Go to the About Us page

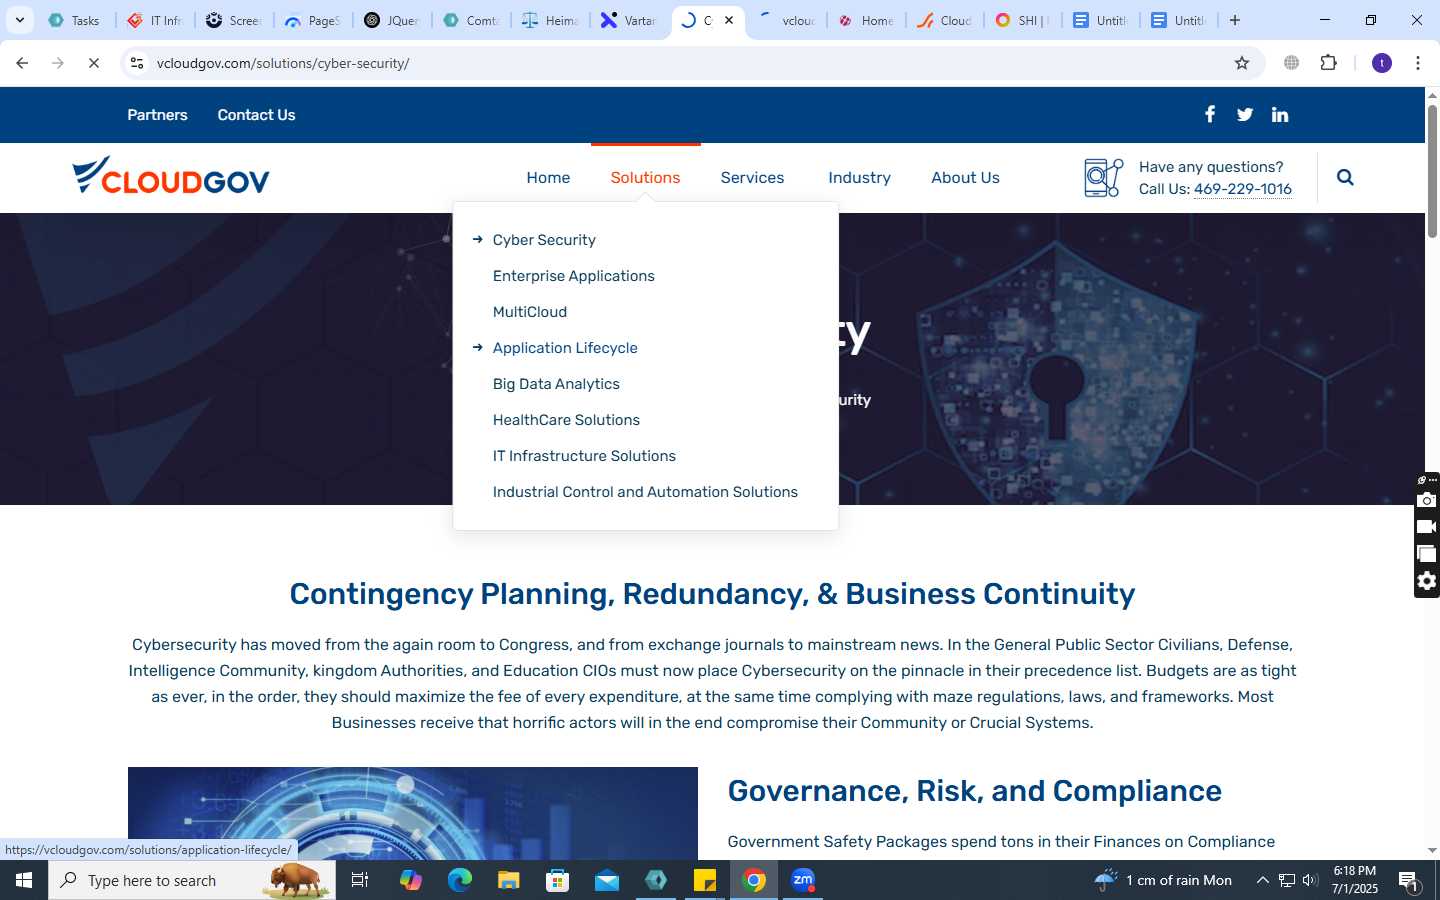tap(965, 177)
